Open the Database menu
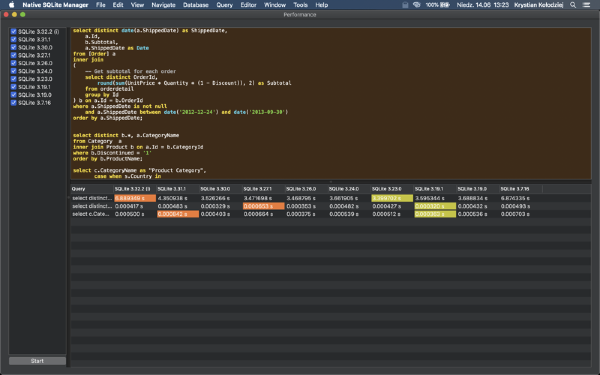600x375 pixels. pyautogui.click(x=196, y=5)
